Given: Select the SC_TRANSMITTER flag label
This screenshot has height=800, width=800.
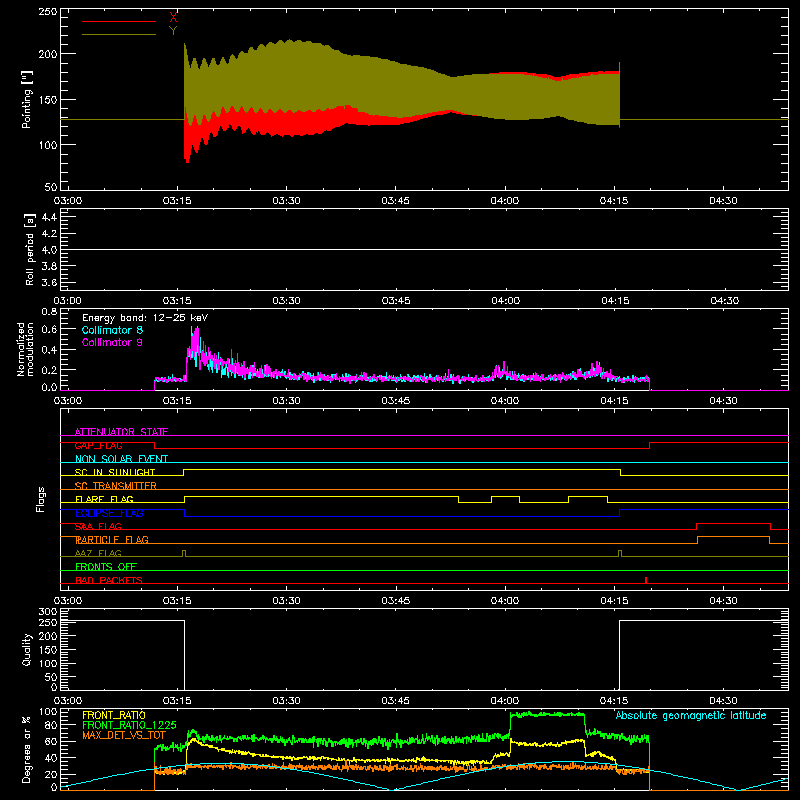Looking at the screenshot, I should click(116, 486).
